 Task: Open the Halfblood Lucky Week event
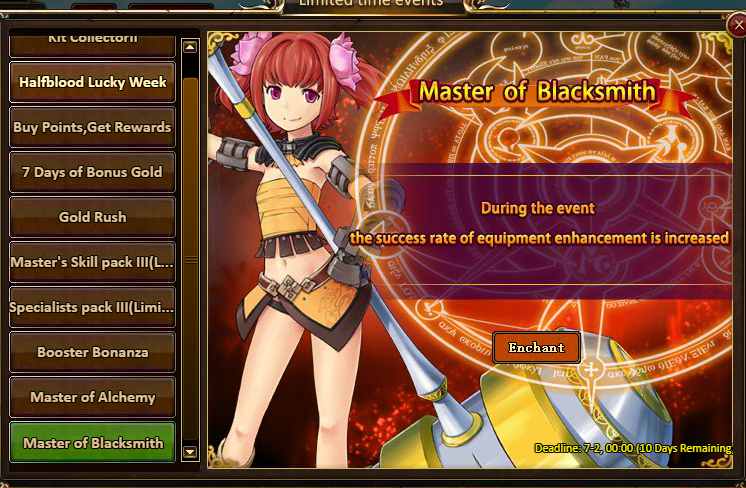tap(92, 82)
